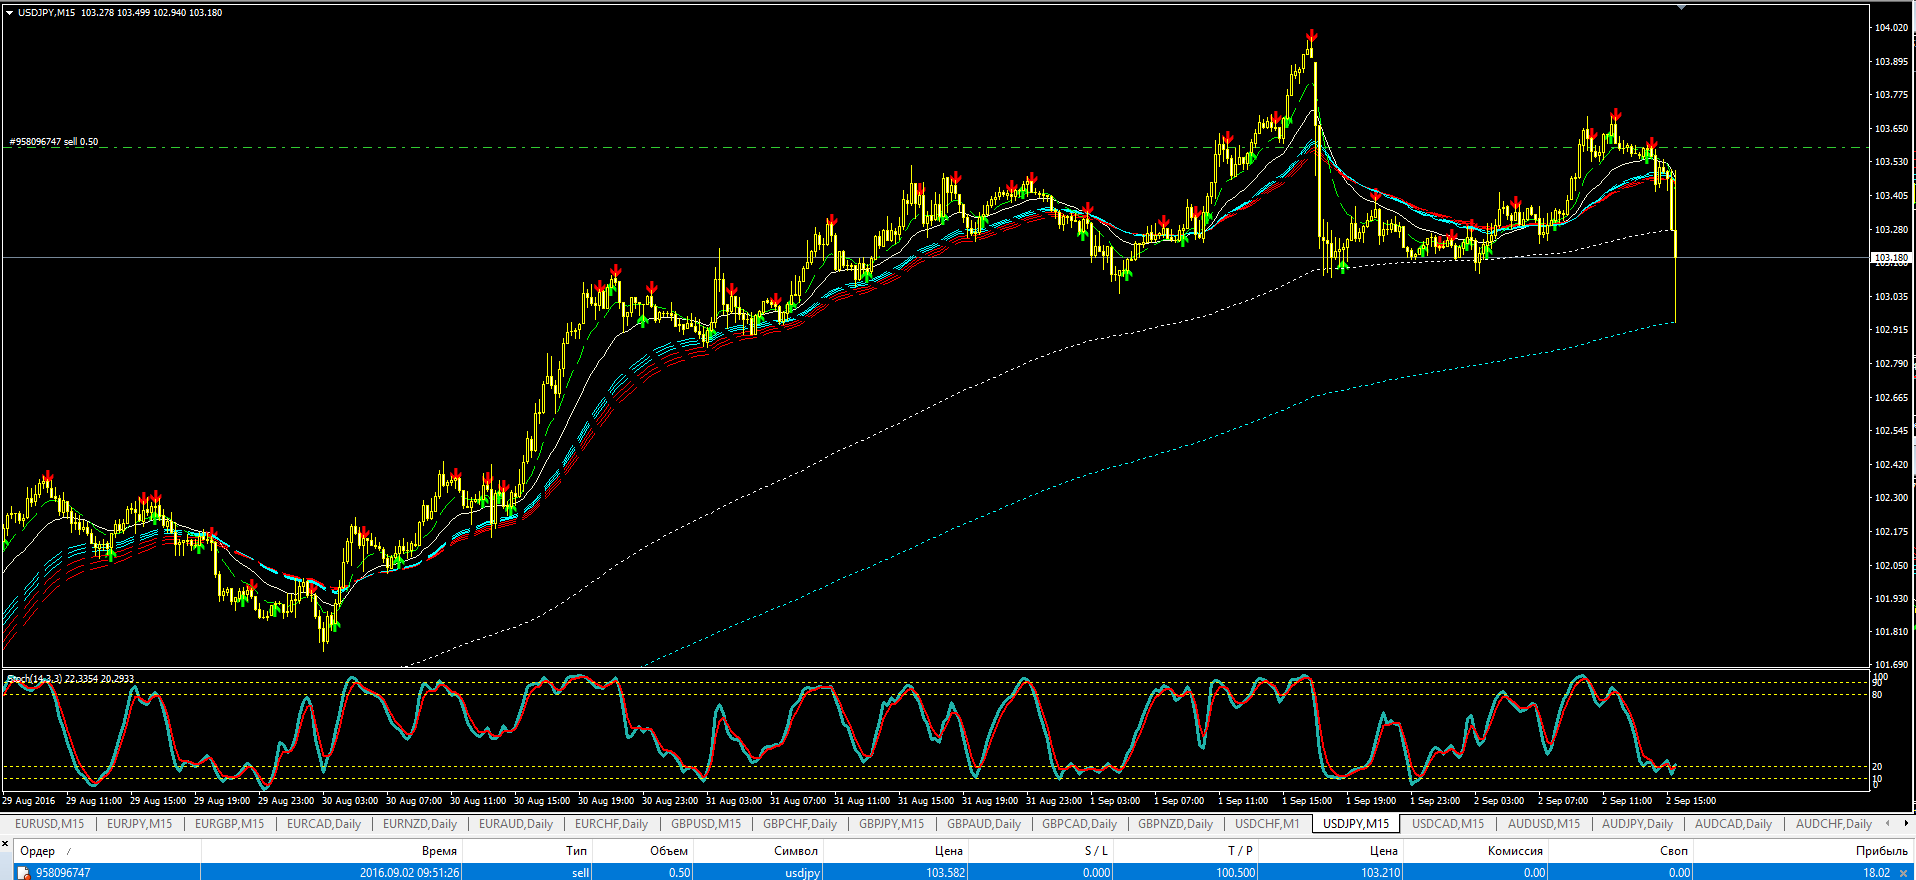This screenshot has width=1916, height=880.
Task: Click the current price tag 103.180 on axis
Action: pyautogui.click(x=1890, y=258)
